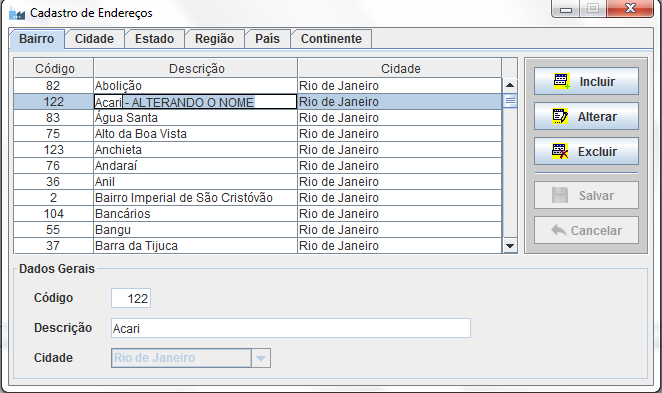
Task: Open the Cidade combo box arrow
Action: pos(261,358)
